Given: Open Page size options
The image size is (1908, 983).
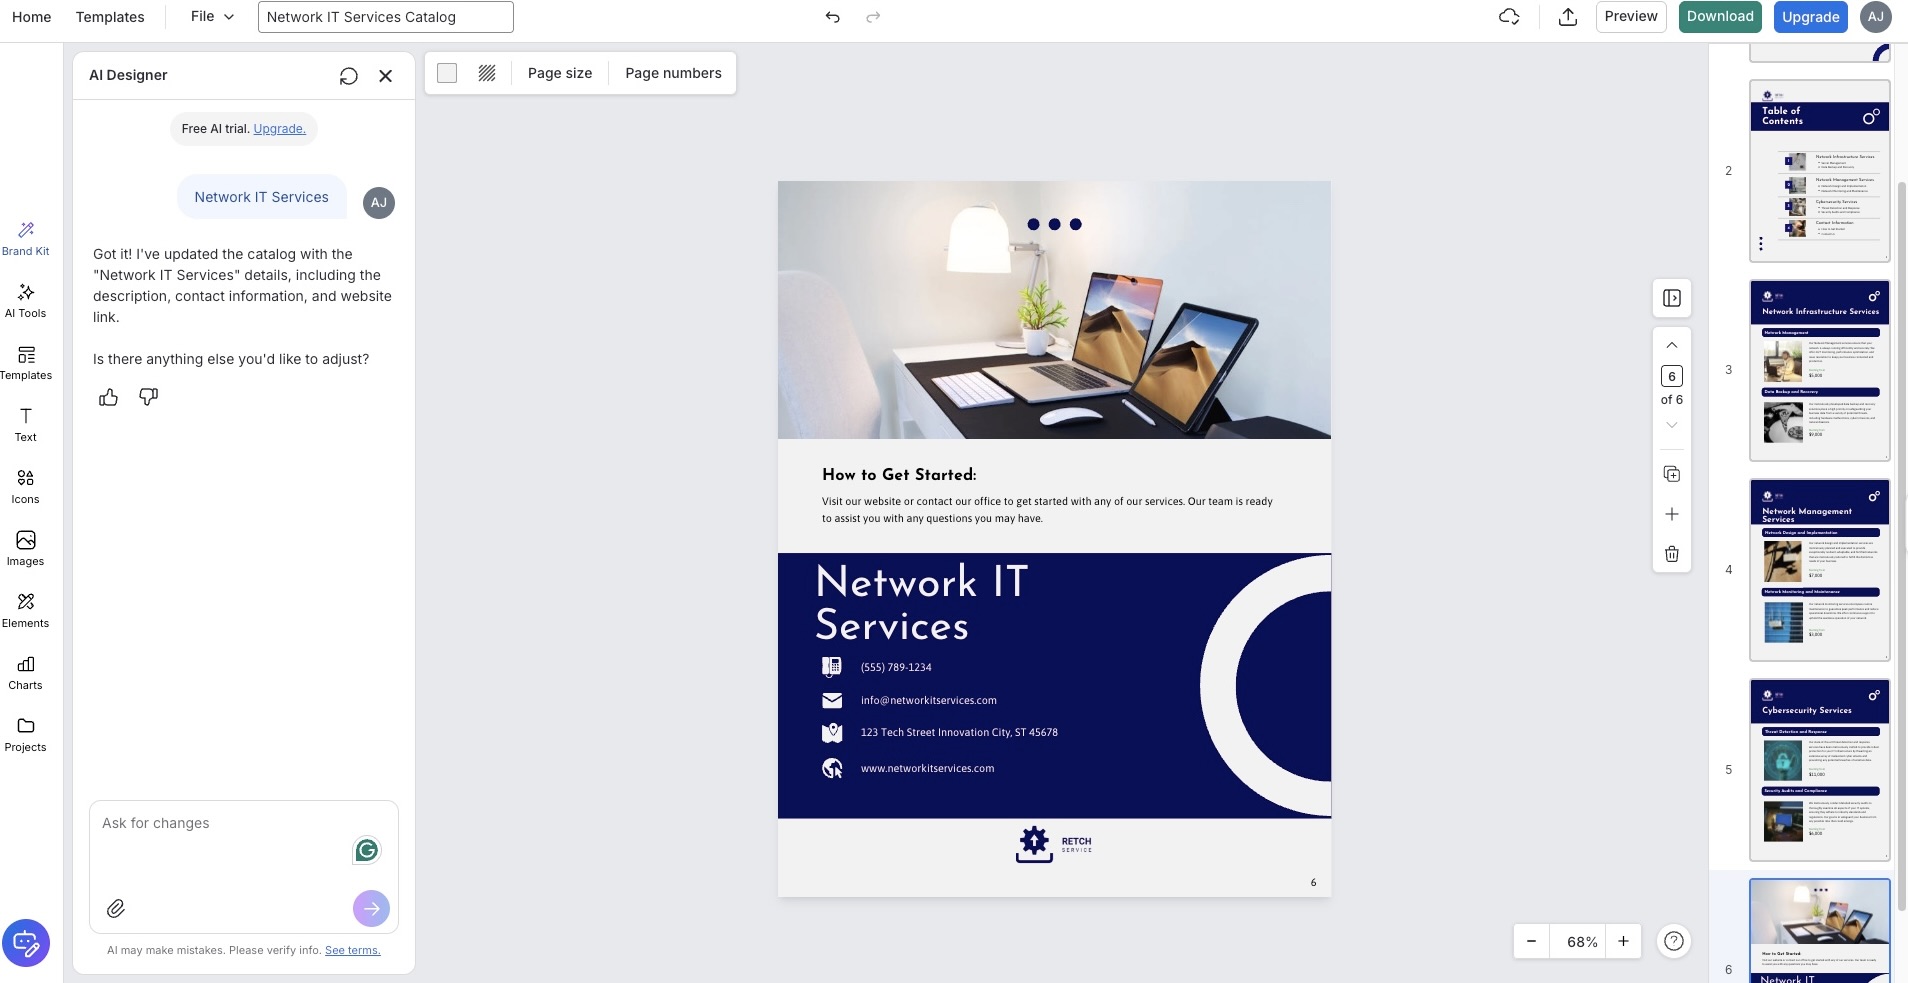Looking at the screenshot, I should point(559,73).
